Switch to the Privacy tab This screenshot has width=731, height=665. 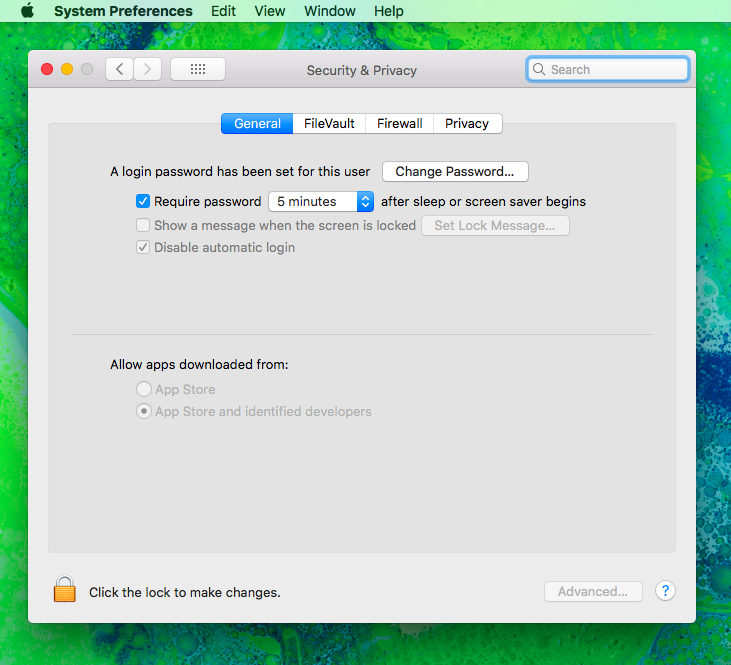467,124
